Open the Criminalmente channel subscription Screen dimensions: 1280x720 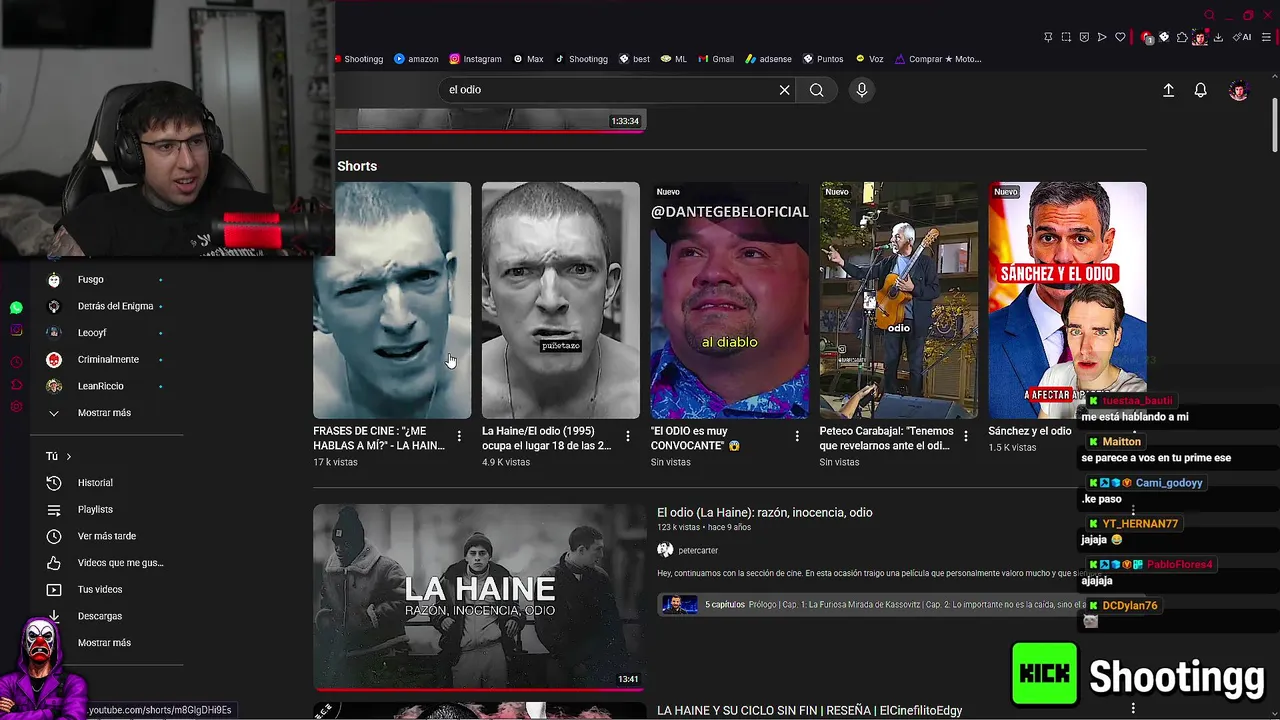(x=107, y=359)
